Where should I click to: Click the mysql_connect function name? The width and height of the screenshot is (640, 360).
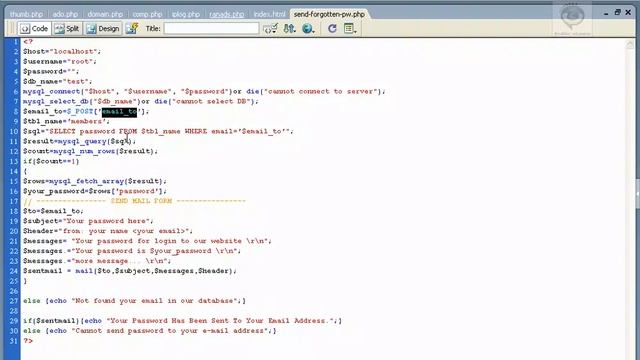tap(51, 91)
